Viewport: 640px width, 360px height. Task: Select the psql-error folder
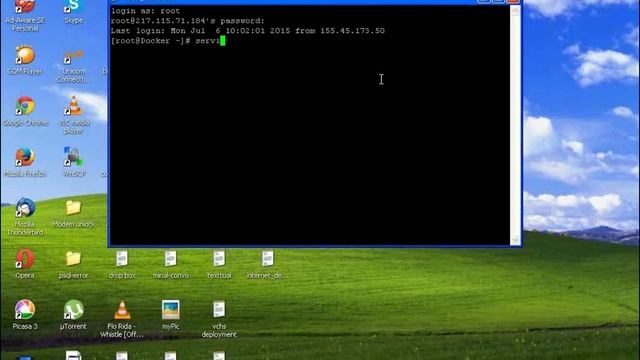(x=73, y=264)
